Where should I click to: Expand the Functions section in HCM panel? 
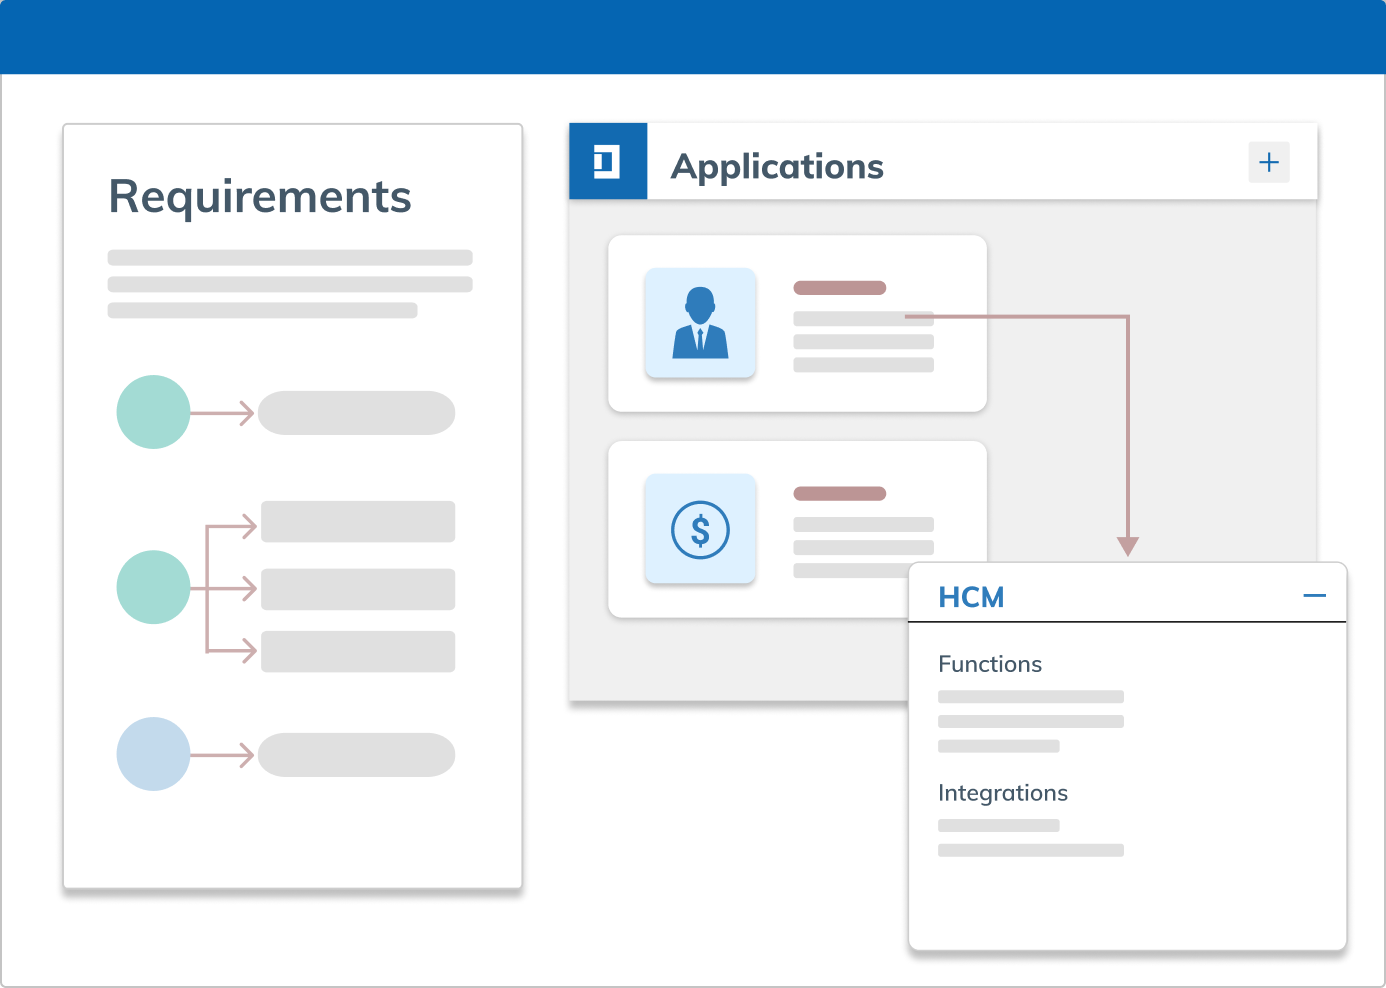(990, 664)
